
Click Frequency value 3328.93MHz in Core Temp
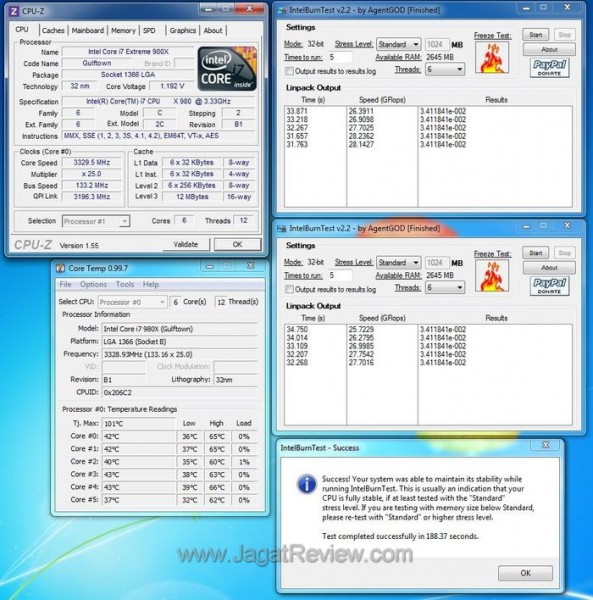point(180,354)
